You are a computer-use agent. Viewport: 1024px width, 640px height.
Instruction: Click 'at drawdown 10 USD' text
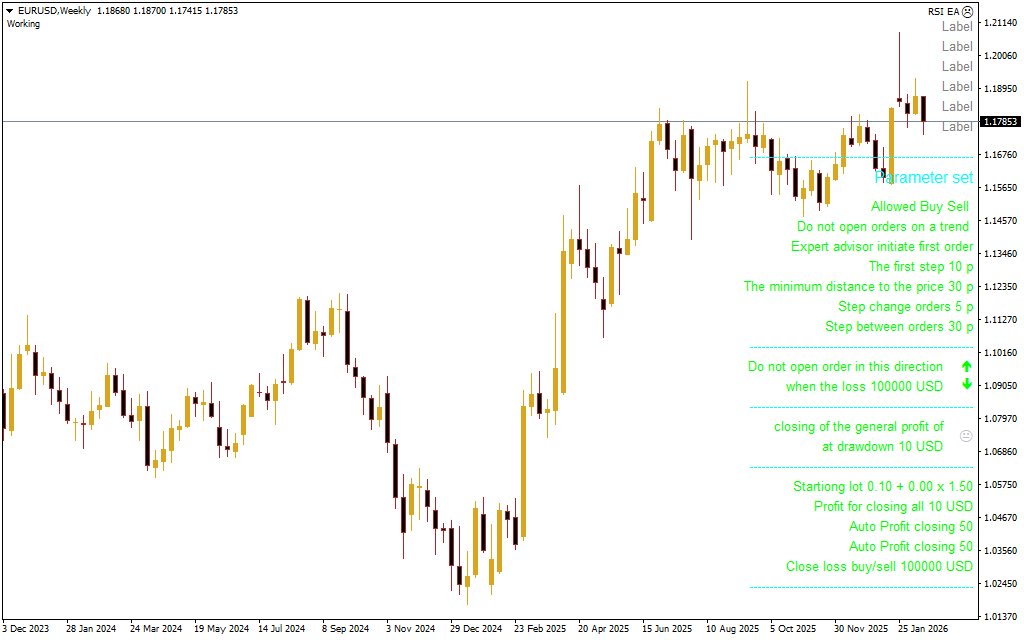point(882,447)
